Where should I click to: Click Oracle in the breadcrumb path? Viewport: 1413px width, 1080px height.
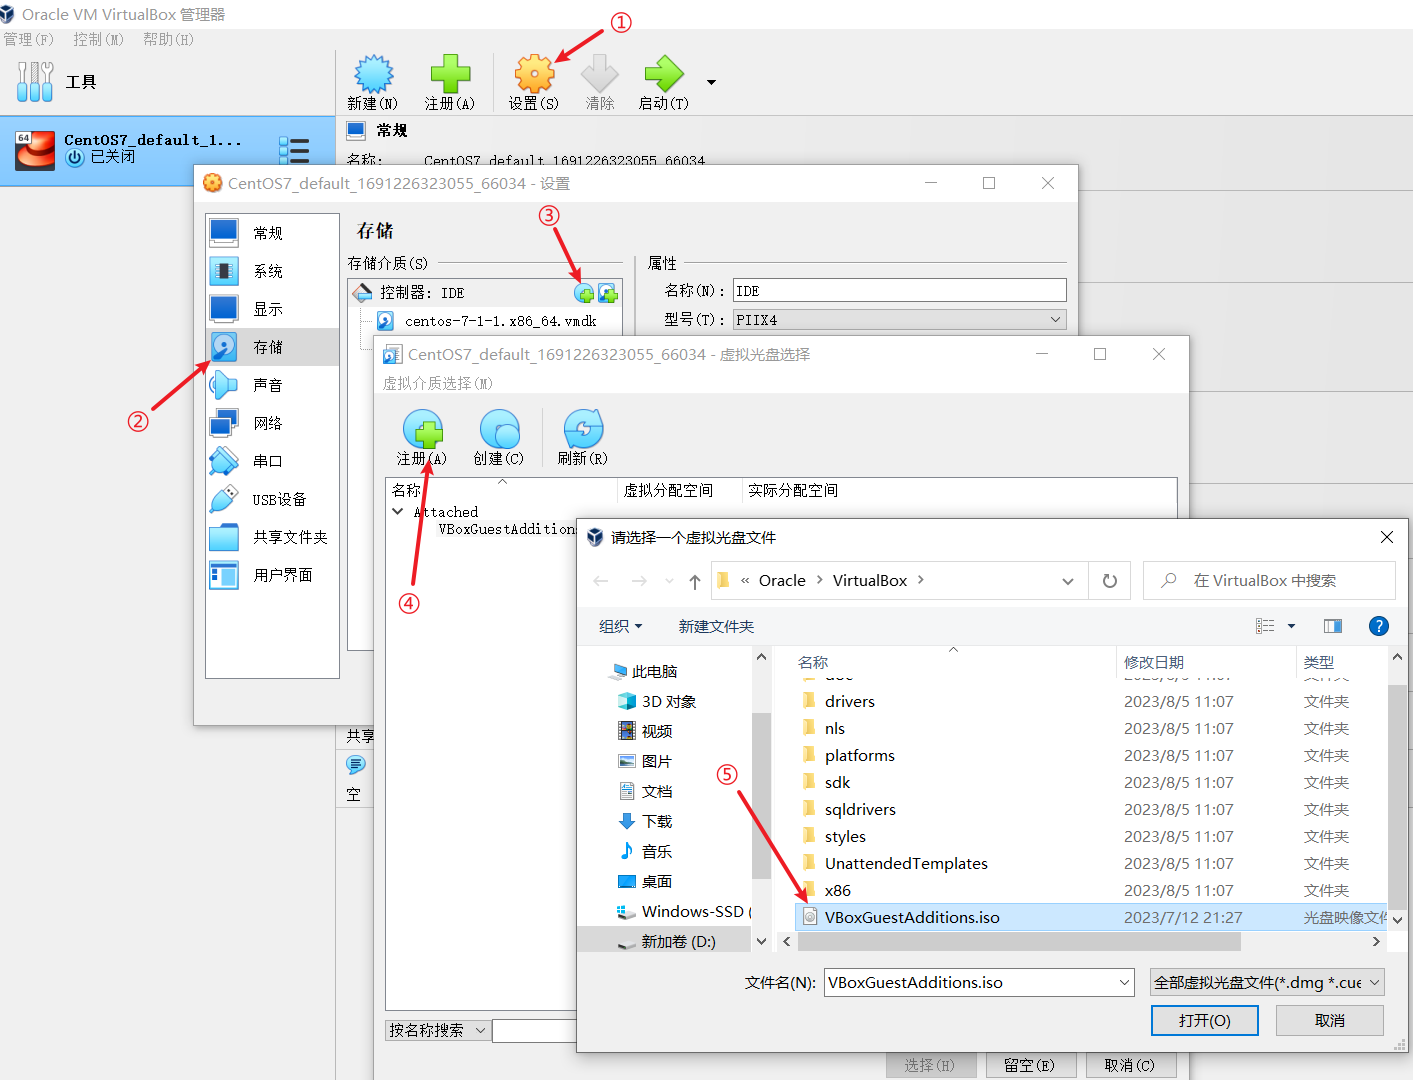coord(782,580)
